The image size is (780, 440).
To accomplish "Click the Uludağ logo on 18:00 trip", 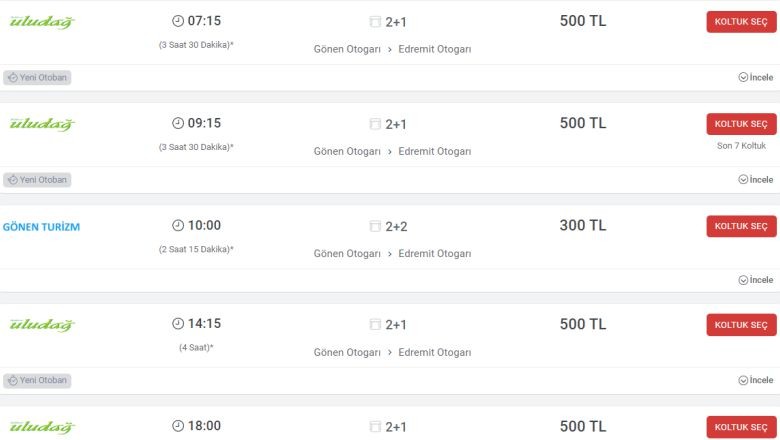I will coord(42,427).
